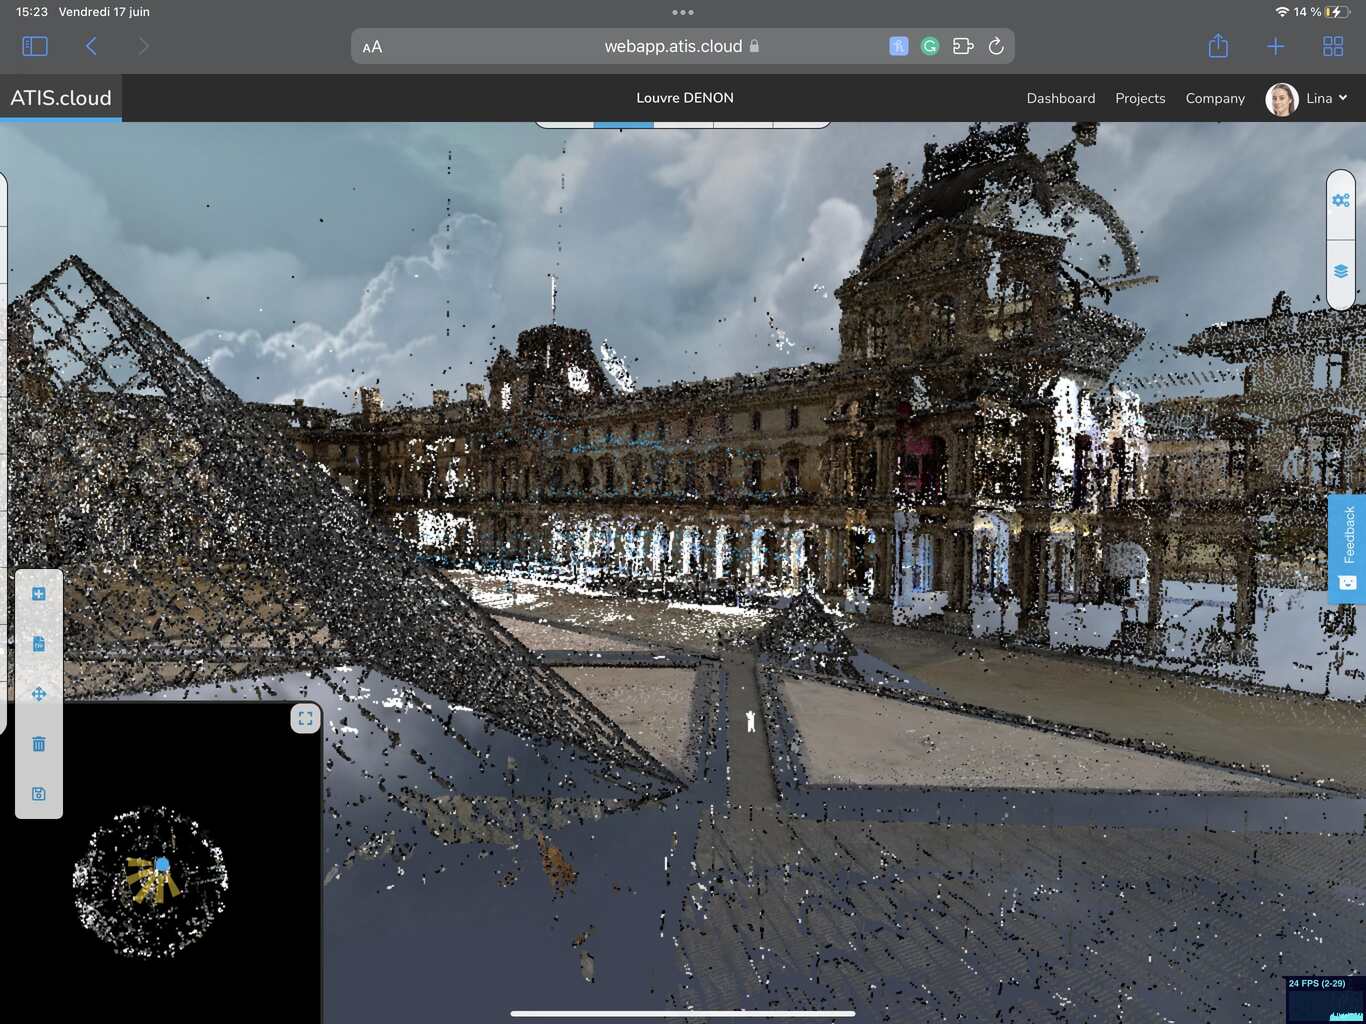This screenshot has width=1366, height=1024.
Task: Switch to the Projects tab
Action: tap(1140, 98)
